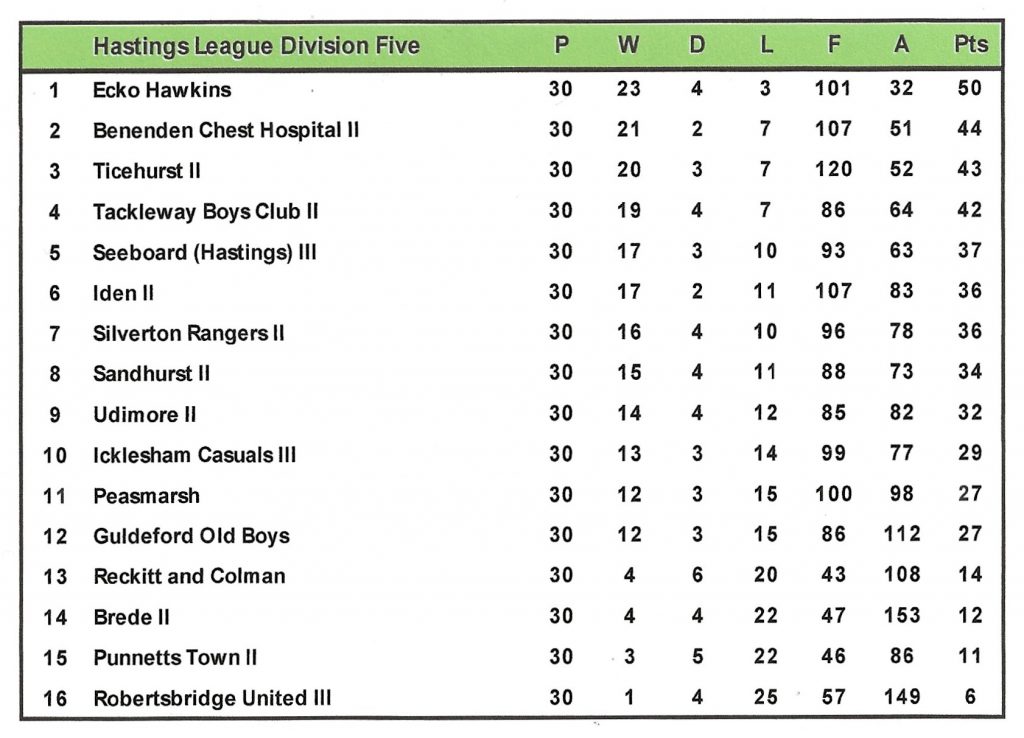1024x738 pixels.
Task: Select Ticehurst II in the table
Action: 146,171
